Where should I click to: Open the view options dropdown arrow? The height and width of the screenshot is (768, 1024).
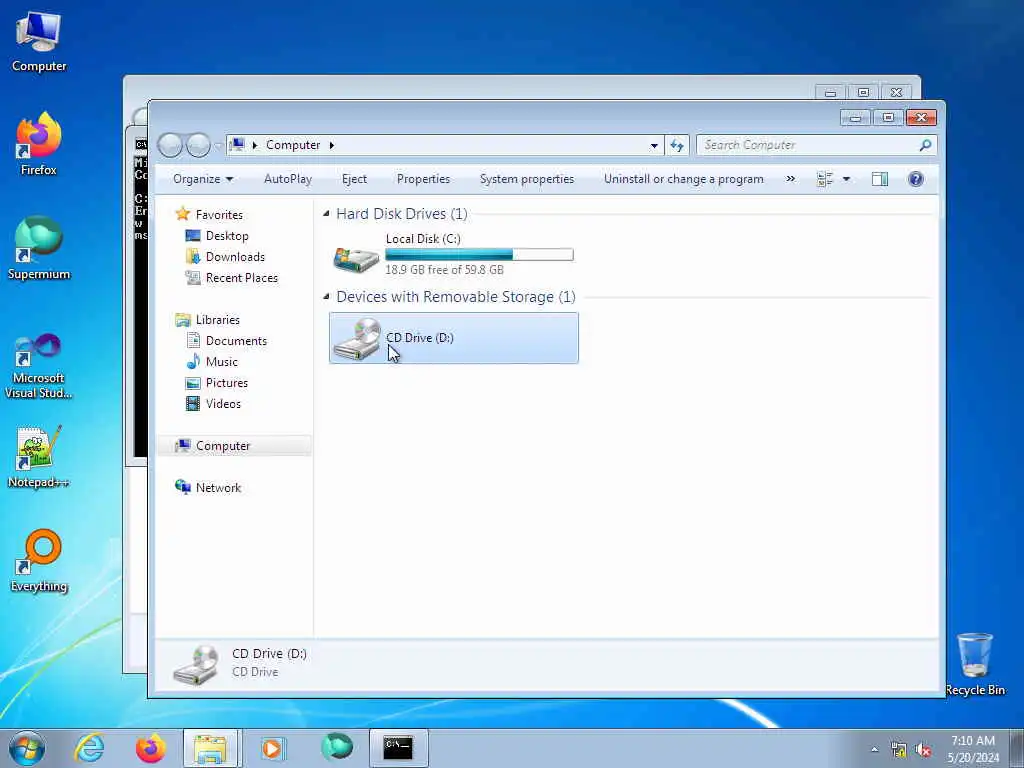pyautogui.click(x=846, y=179)
